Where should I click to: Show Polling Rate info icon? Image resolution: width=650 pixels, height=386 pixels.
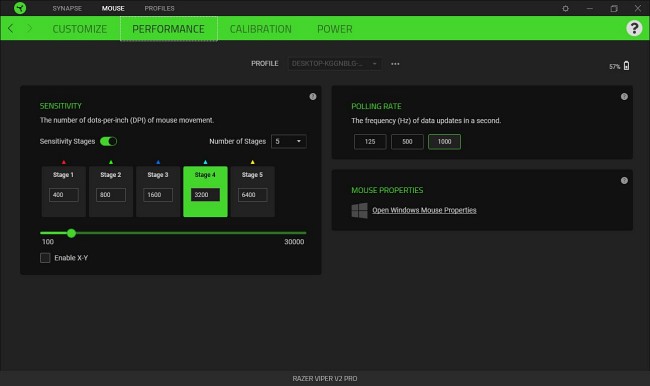coord(624,97)
